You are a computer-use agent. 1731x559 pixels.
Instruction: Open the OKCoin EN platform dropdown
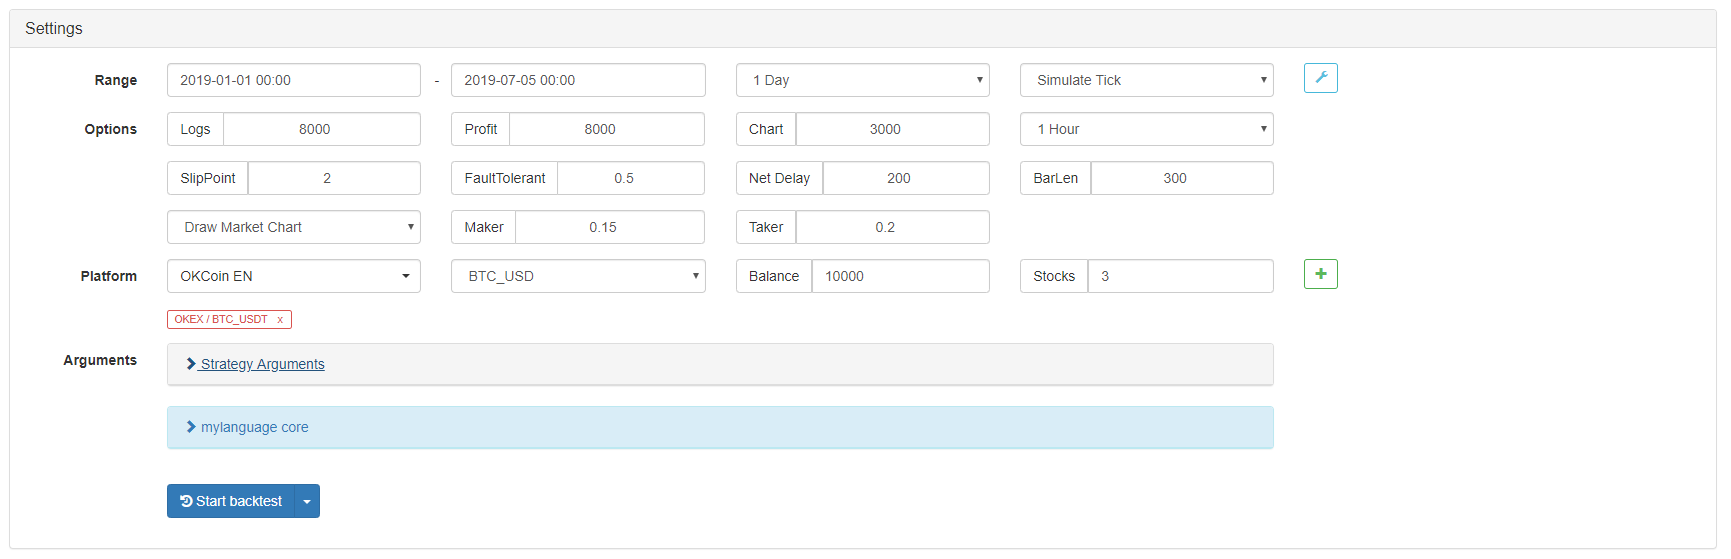tap(293, 276)
